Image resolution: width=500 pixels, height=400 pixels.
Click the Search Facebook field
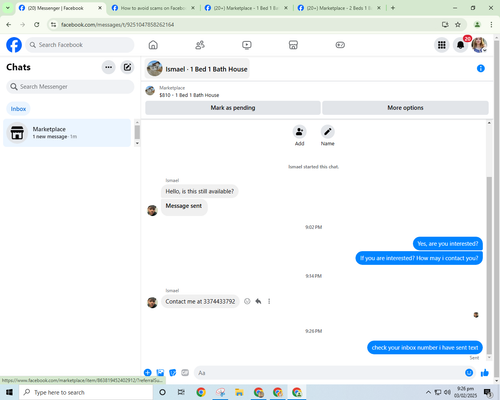coord(80,45)
